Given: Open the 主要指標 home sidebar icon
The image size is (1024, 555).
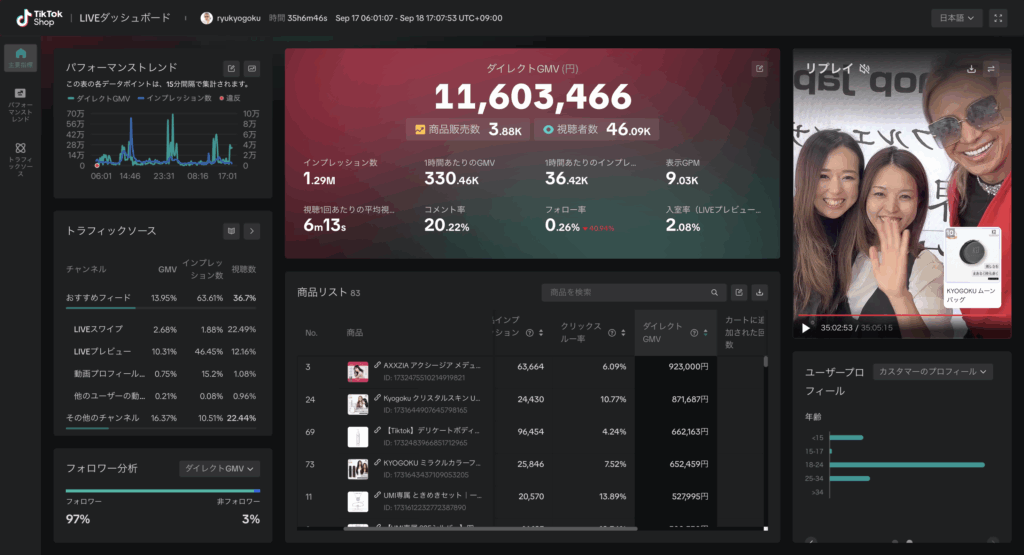Looking at the screenshot, I should tap(20, 56).
